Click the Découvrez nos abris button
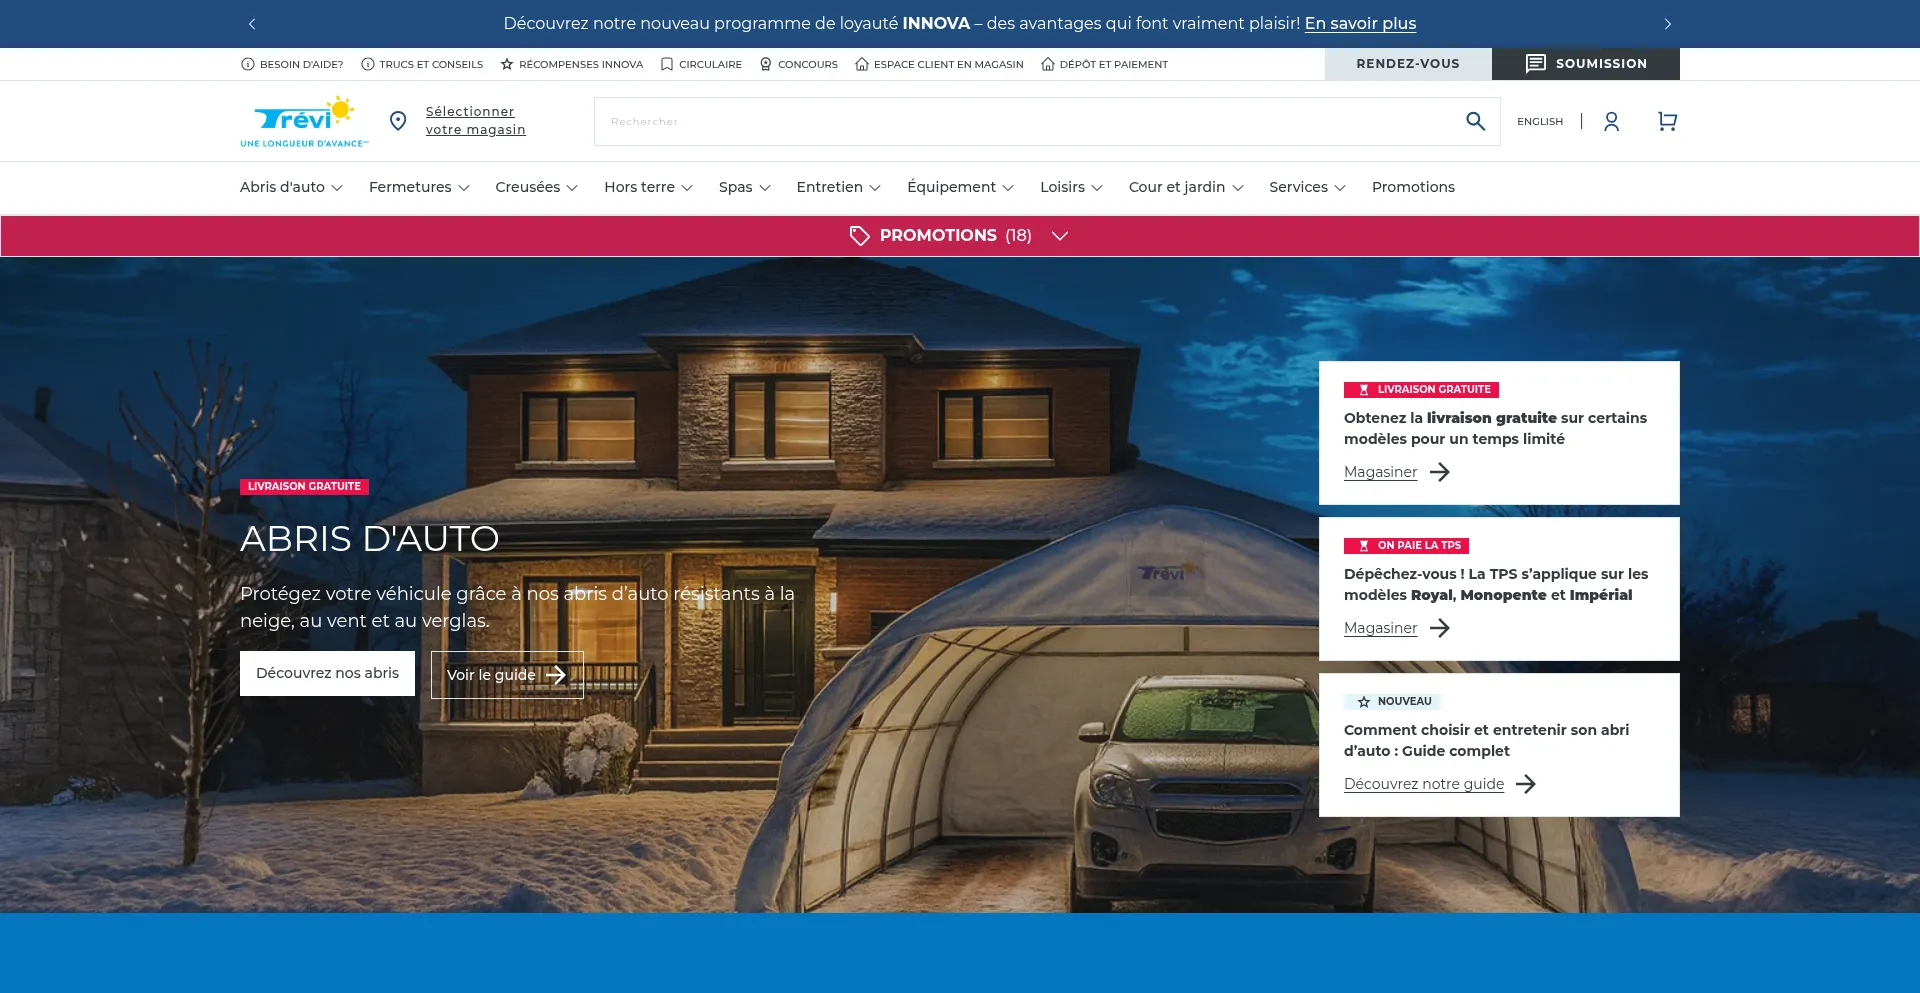 [x=327, y=673]
